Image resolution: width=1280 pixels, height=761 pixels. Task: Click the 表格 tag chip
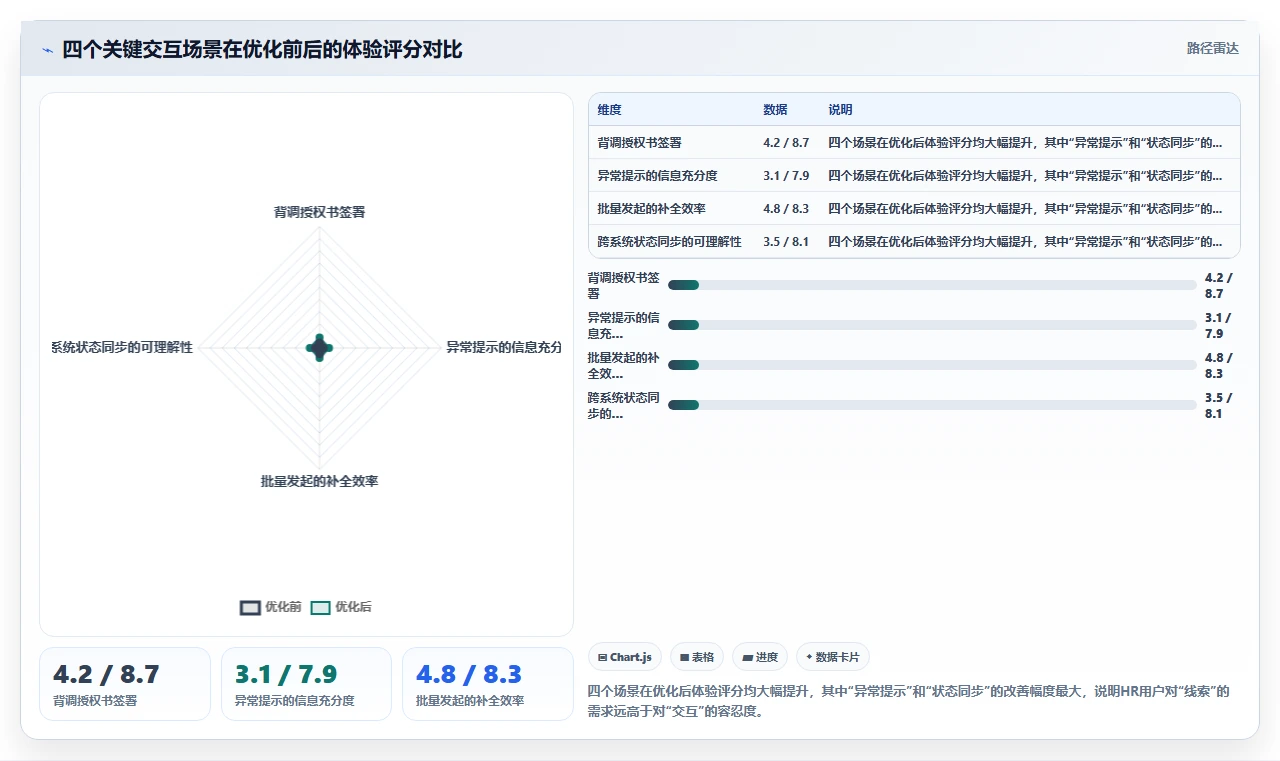pyautogui.click(x=697, y=657)
